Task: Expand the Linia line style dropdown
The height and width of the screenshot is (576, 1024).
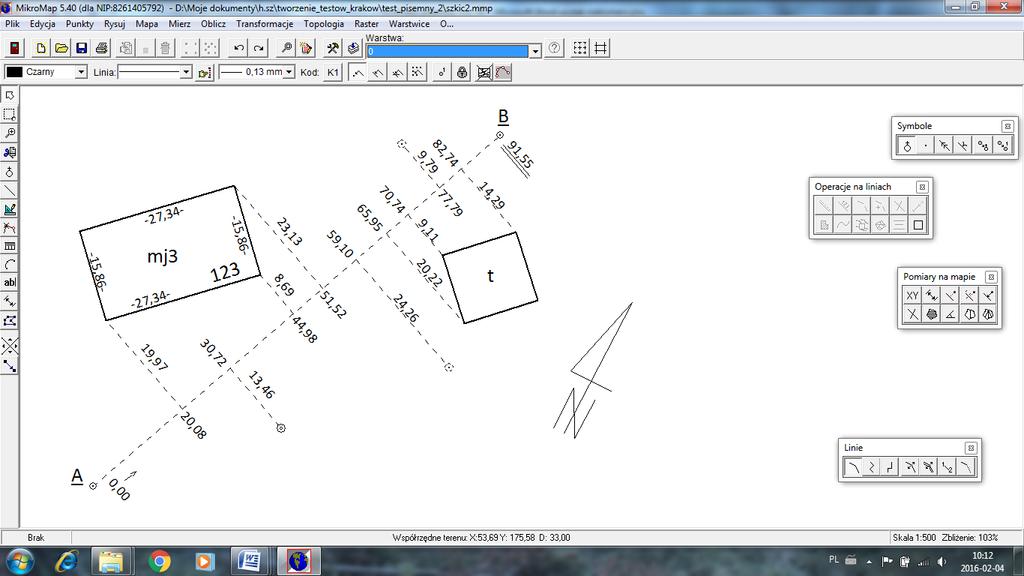Action: 186,72
